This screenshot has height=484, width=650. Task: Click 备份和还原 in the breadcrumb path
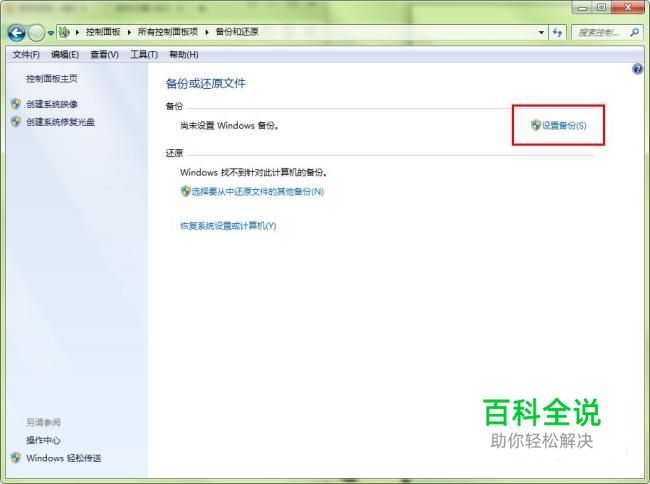pyautogui.click(x=237, y=32)
